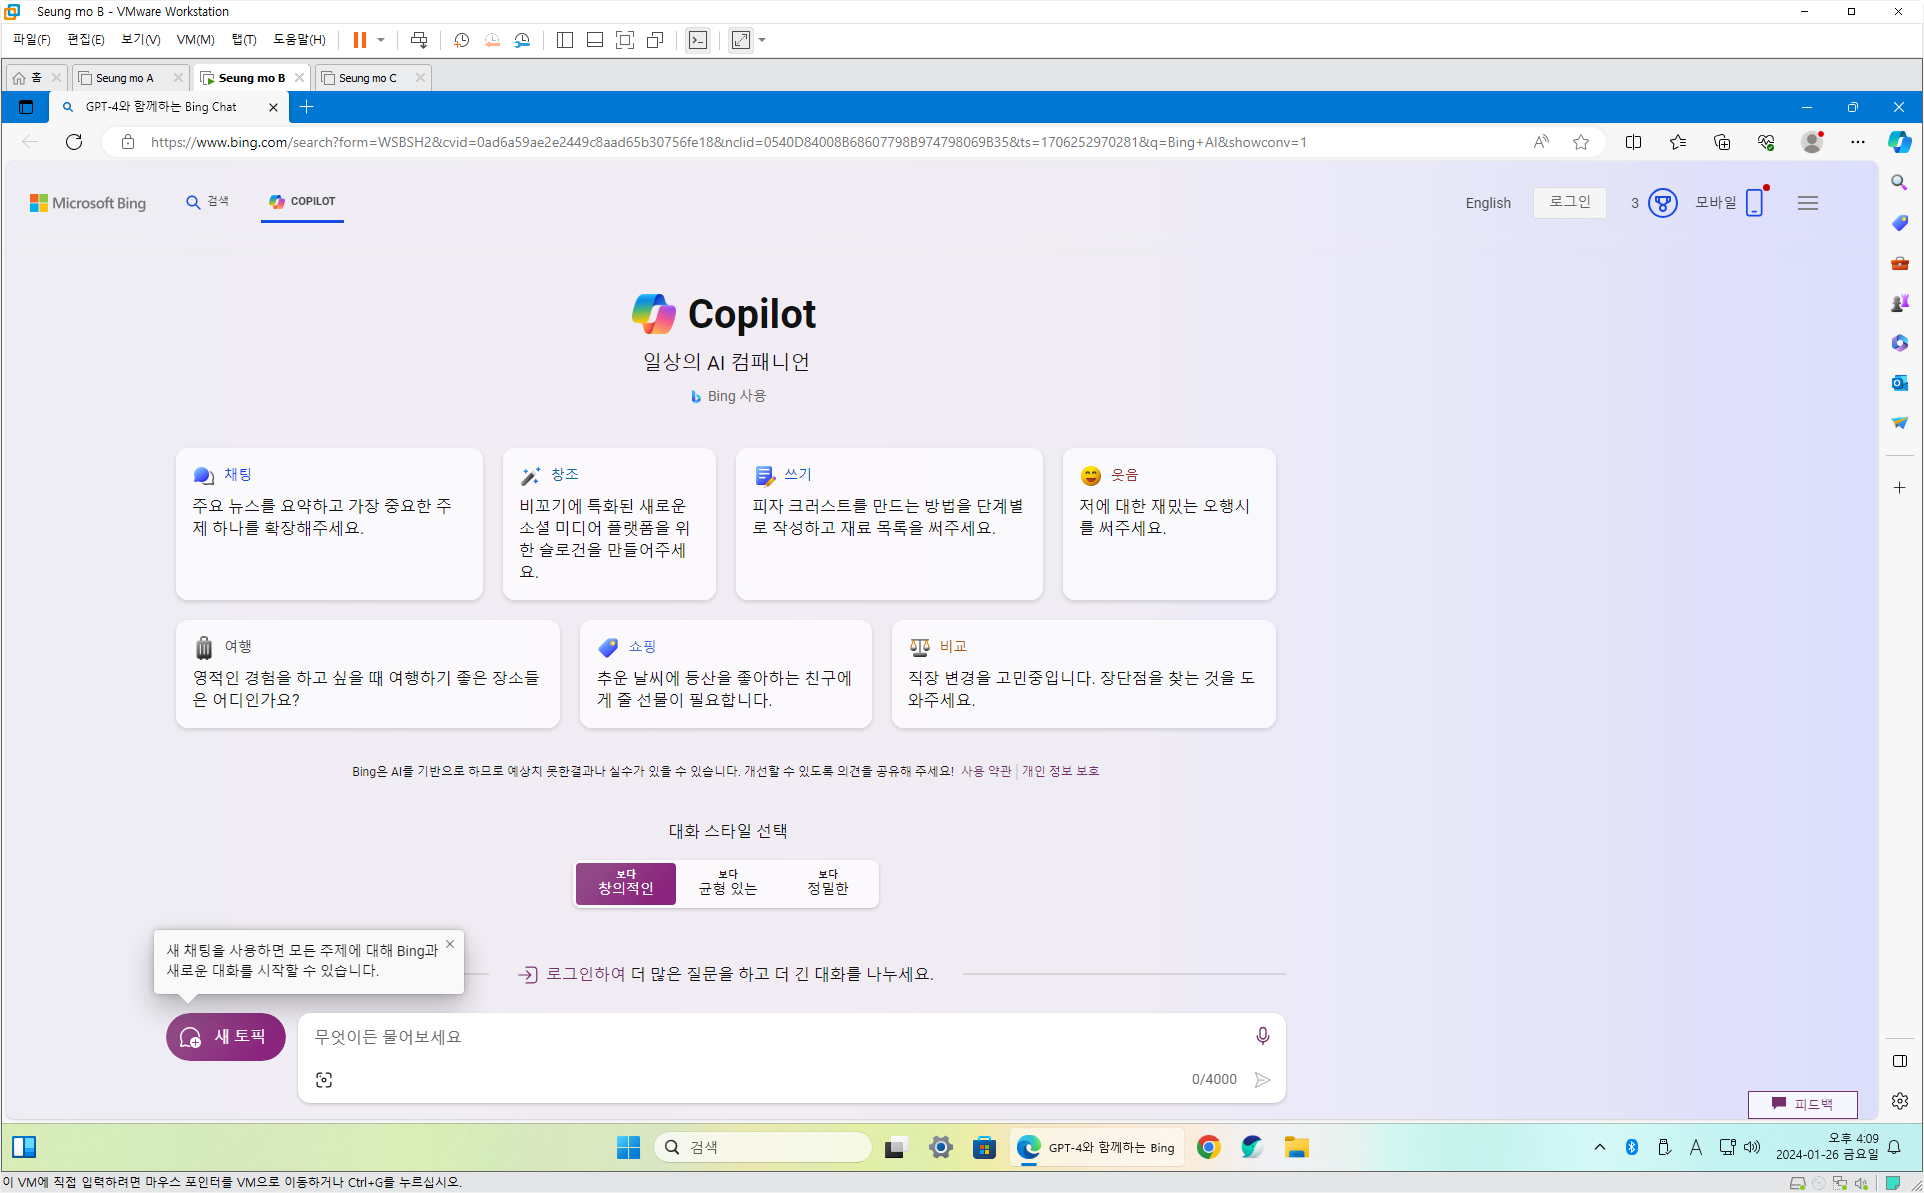Select 보다 정밀한 conversation style
This screenshot has height=1193, width=1924.
pos(827,883)
